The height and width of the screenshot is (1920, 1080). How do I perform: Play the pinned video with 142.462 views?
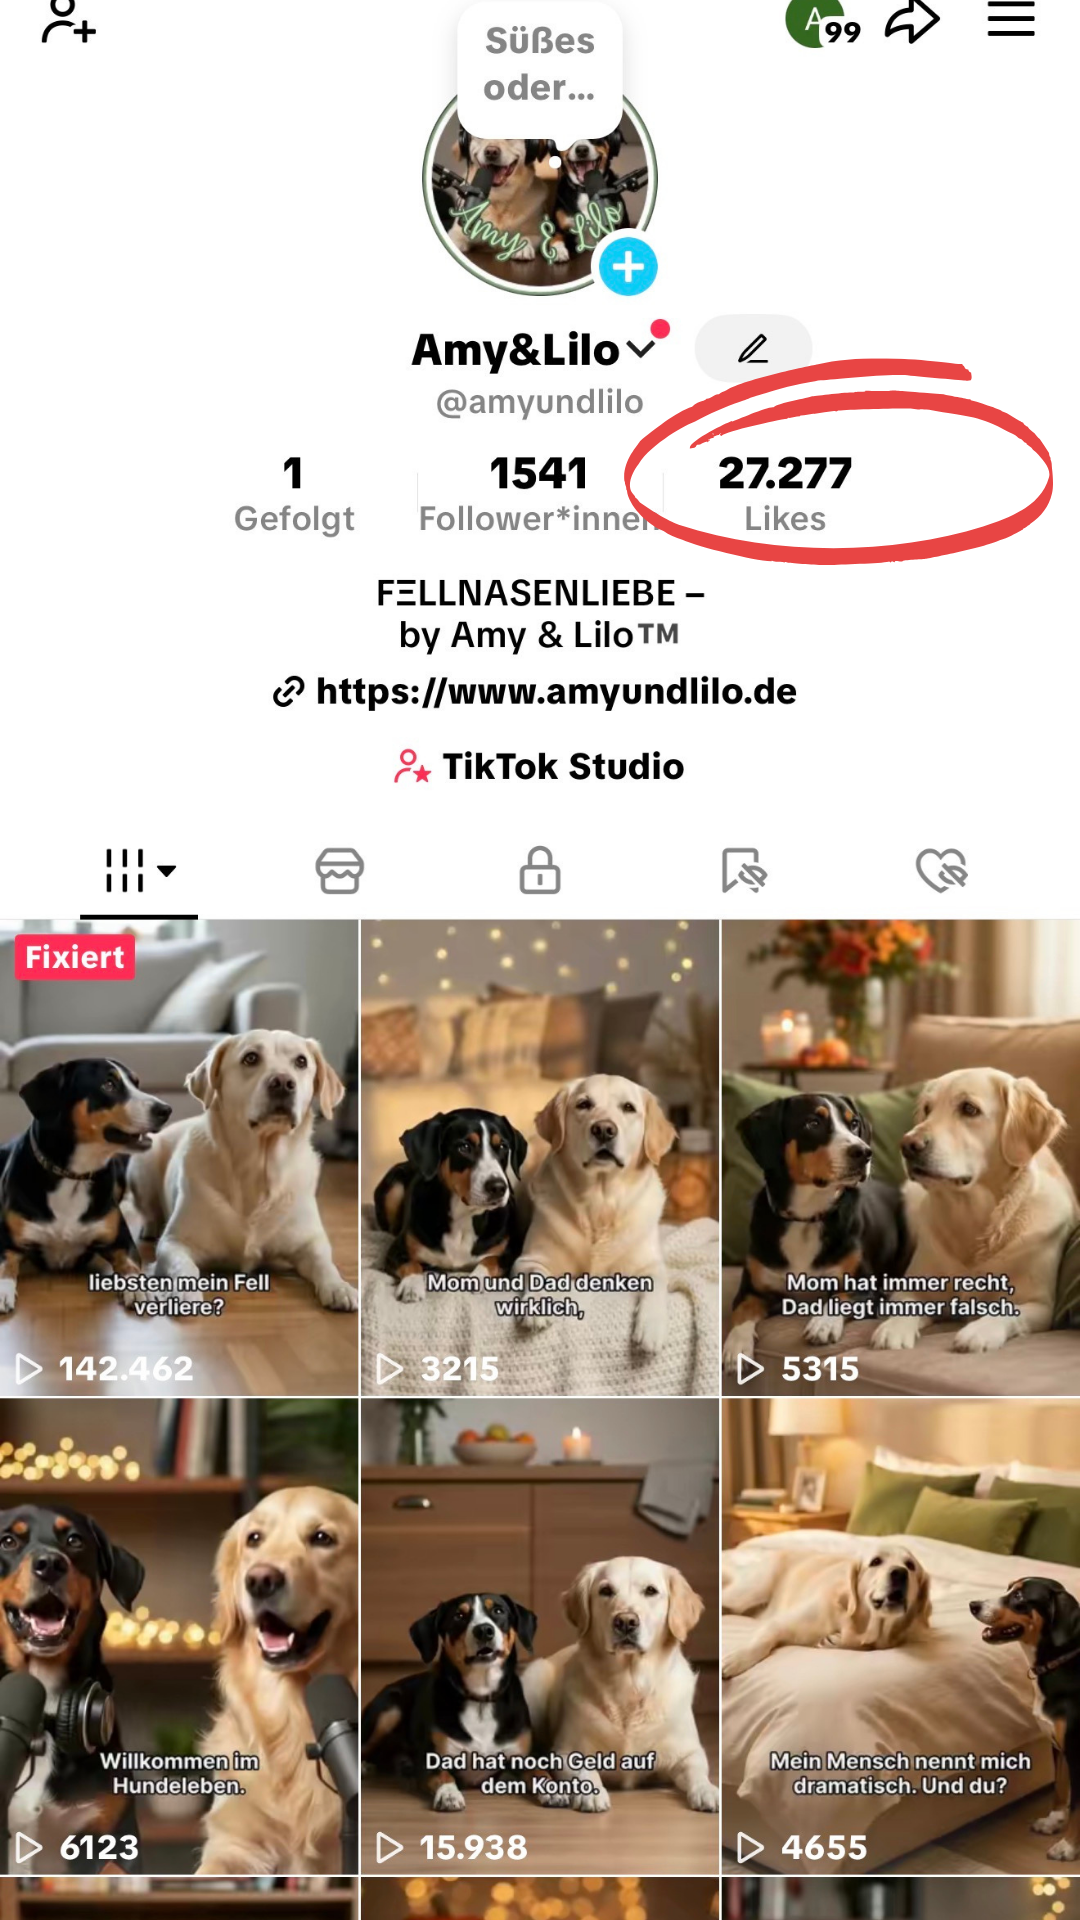(x=179, y=1158)
